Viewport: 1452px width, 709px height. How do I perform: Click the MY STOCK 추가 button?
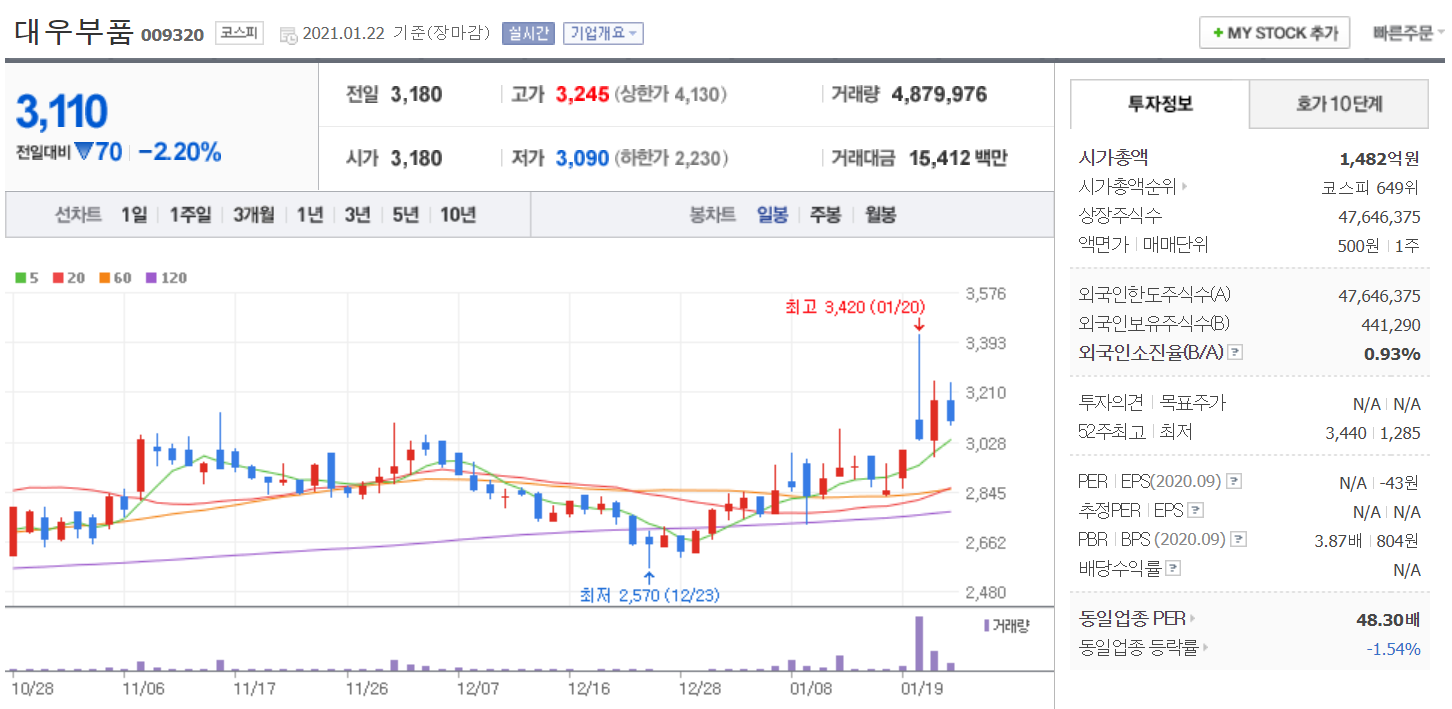point(1274,33)
